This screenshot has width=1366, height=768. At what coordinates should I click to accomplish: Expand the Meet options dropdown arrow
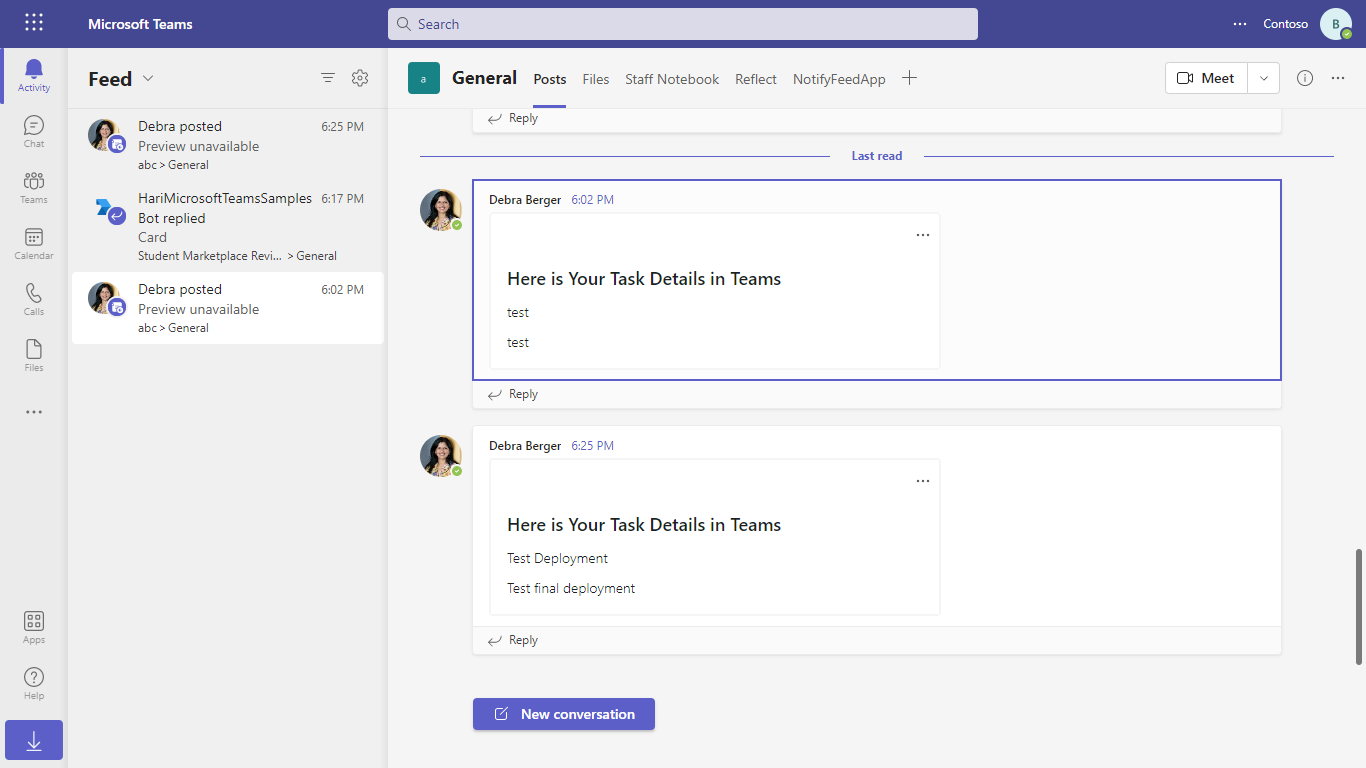(x=1264, y=78)
